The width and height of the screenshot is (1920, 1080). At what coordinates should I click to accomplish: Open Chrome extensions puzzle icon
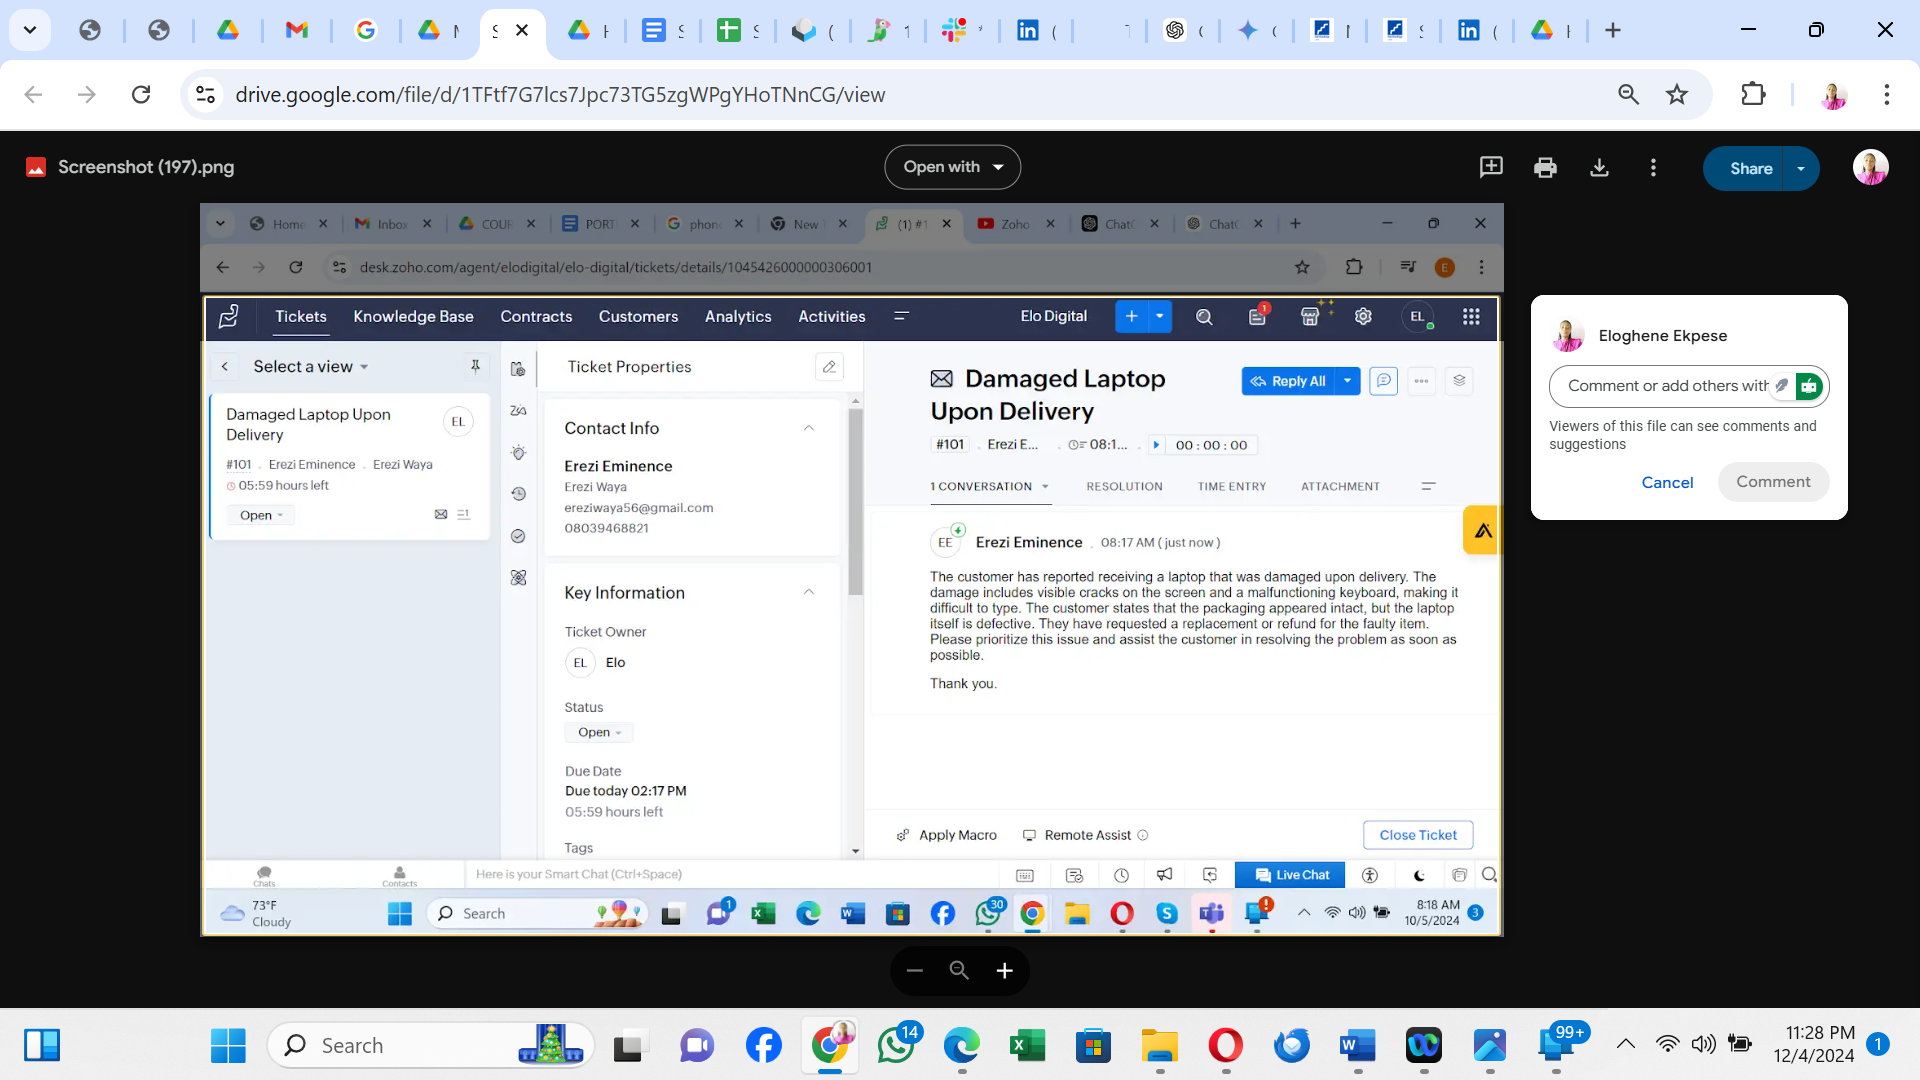point(1753,94)
